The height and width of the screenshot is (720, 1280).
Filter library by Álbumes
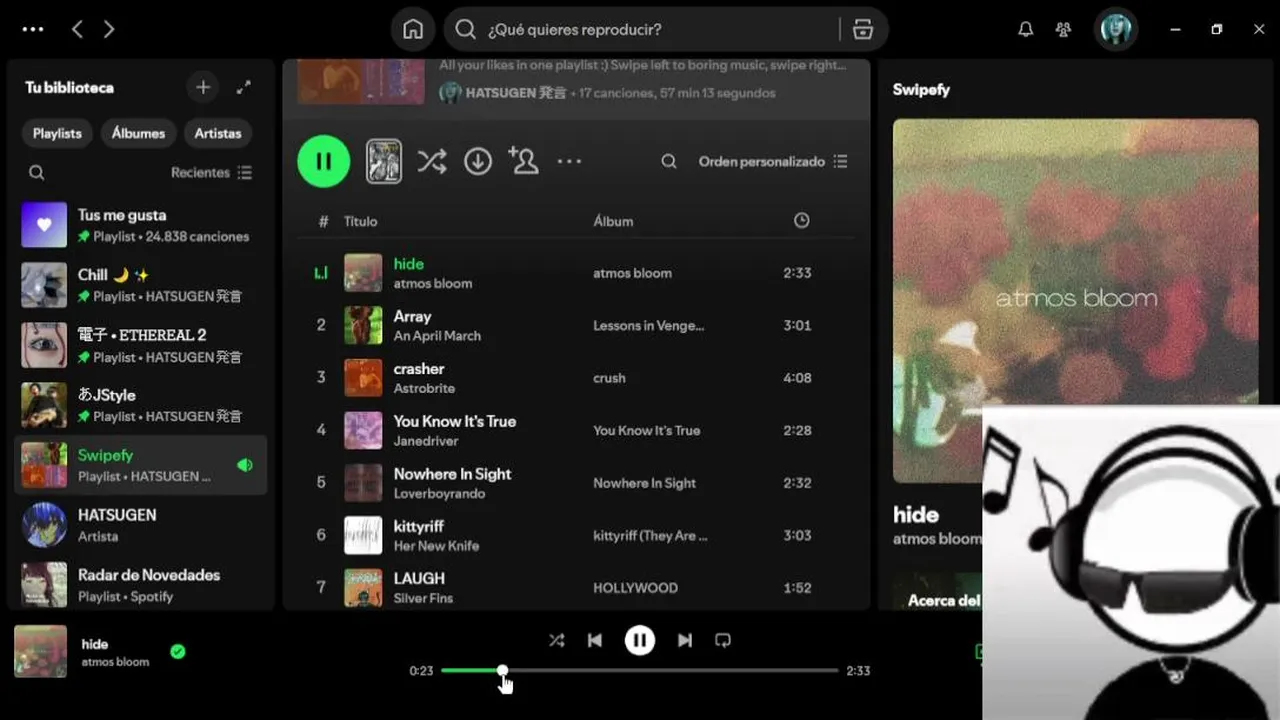tap(138, 133)
